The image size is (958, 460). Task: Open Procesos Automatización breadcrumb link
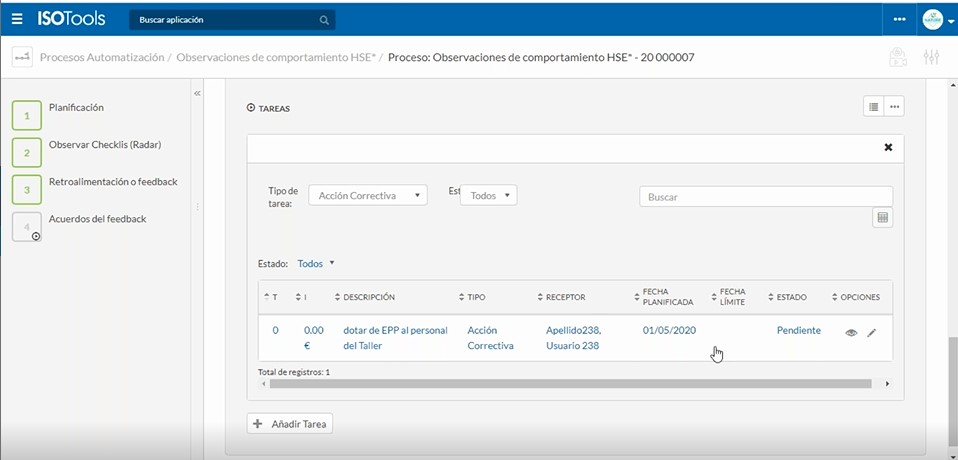tap(101, 58)
